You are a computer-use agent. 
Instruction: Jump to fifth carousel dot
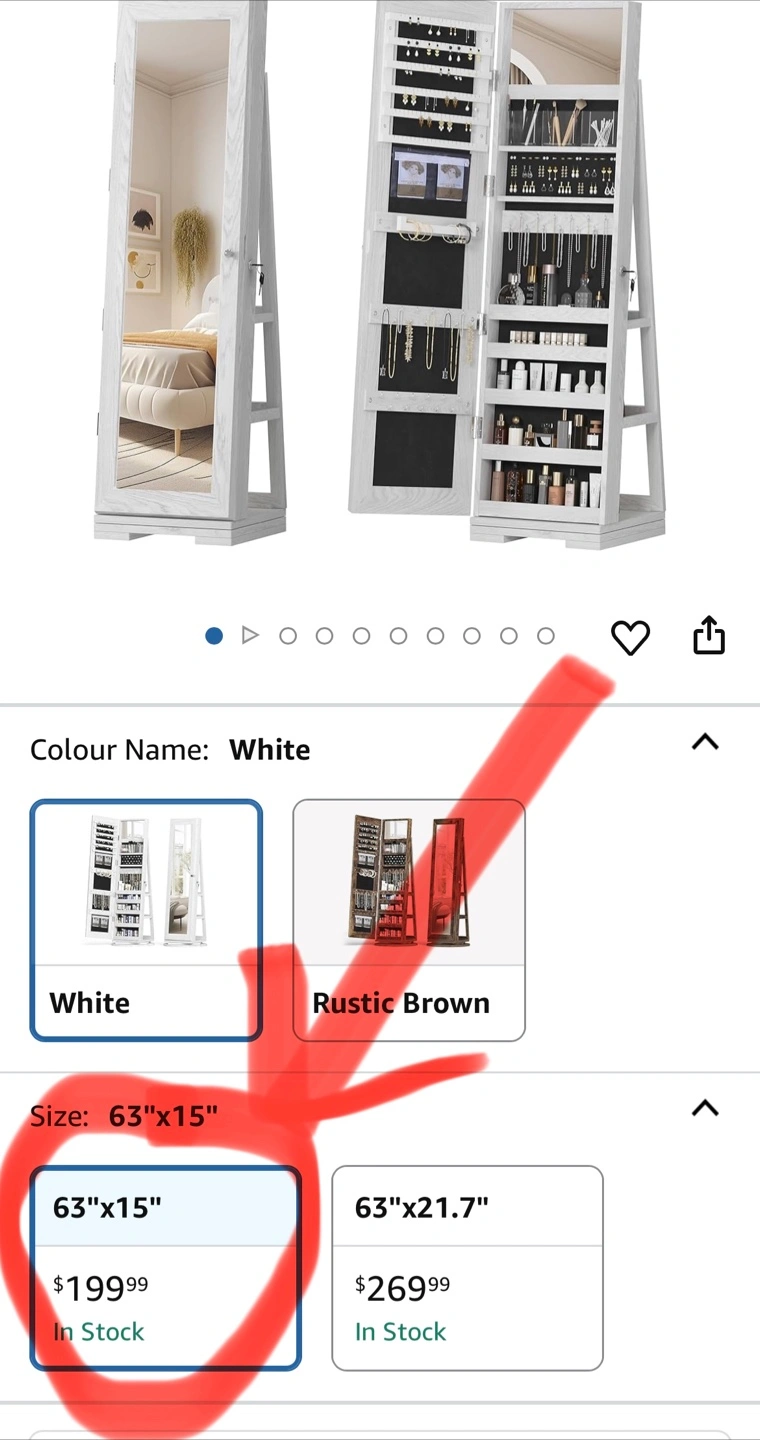point(361,635)
